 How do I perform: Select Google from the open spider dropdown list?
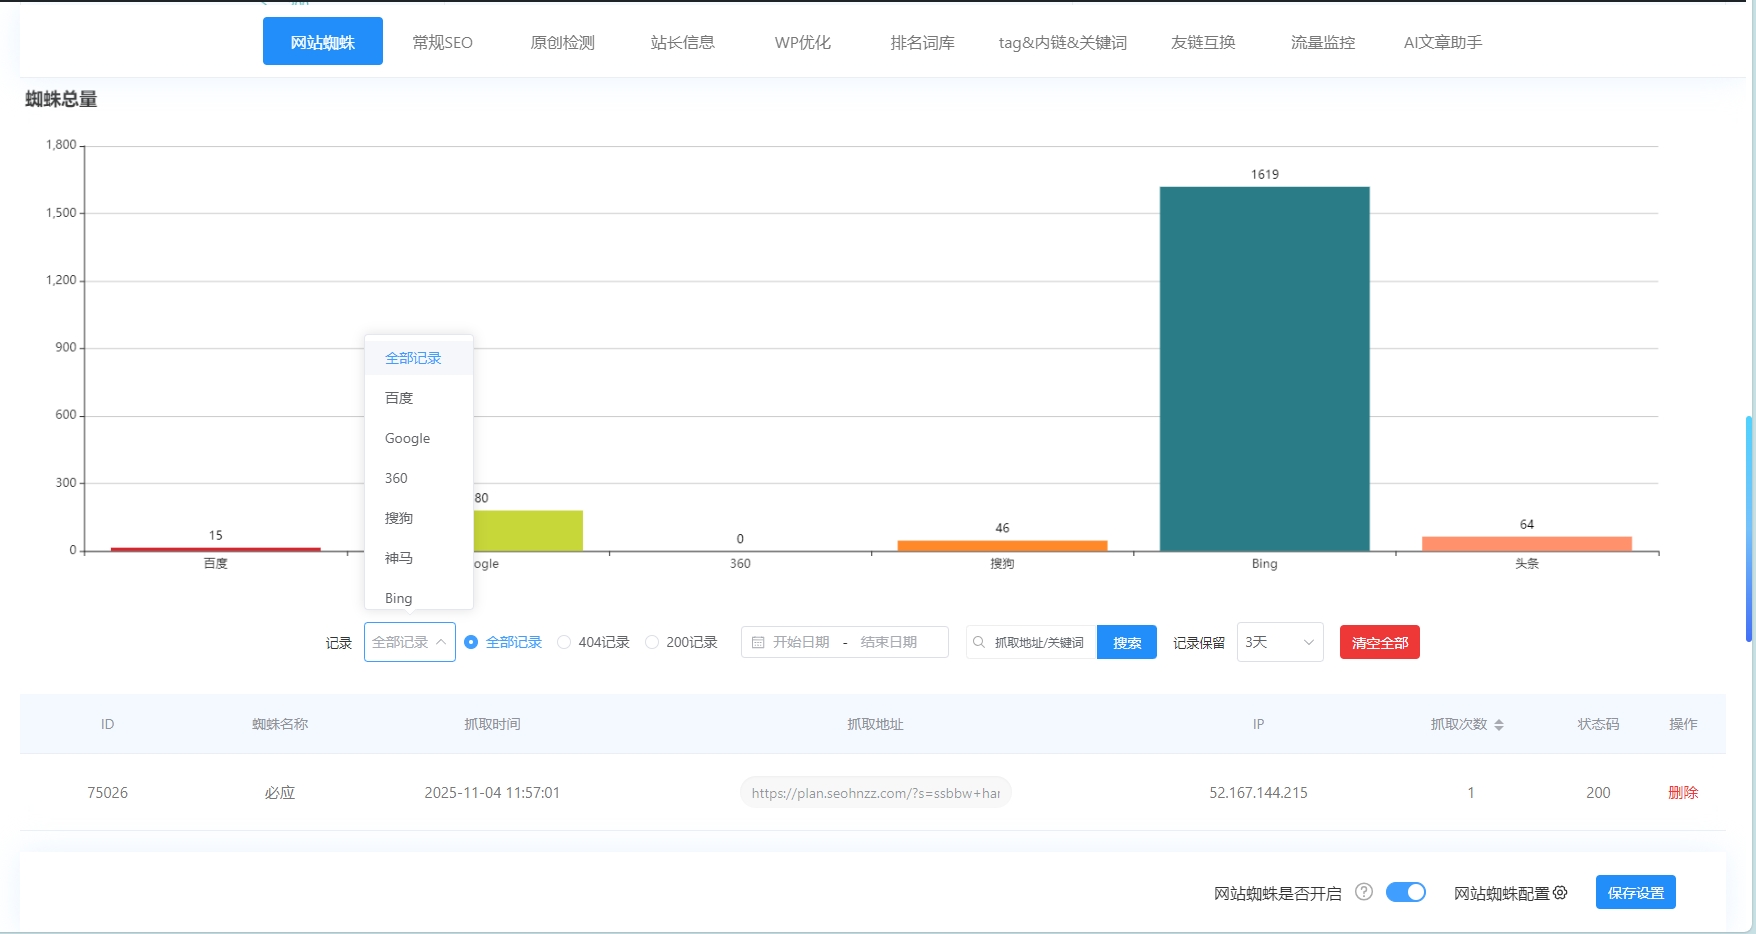[x=407, y=438]
